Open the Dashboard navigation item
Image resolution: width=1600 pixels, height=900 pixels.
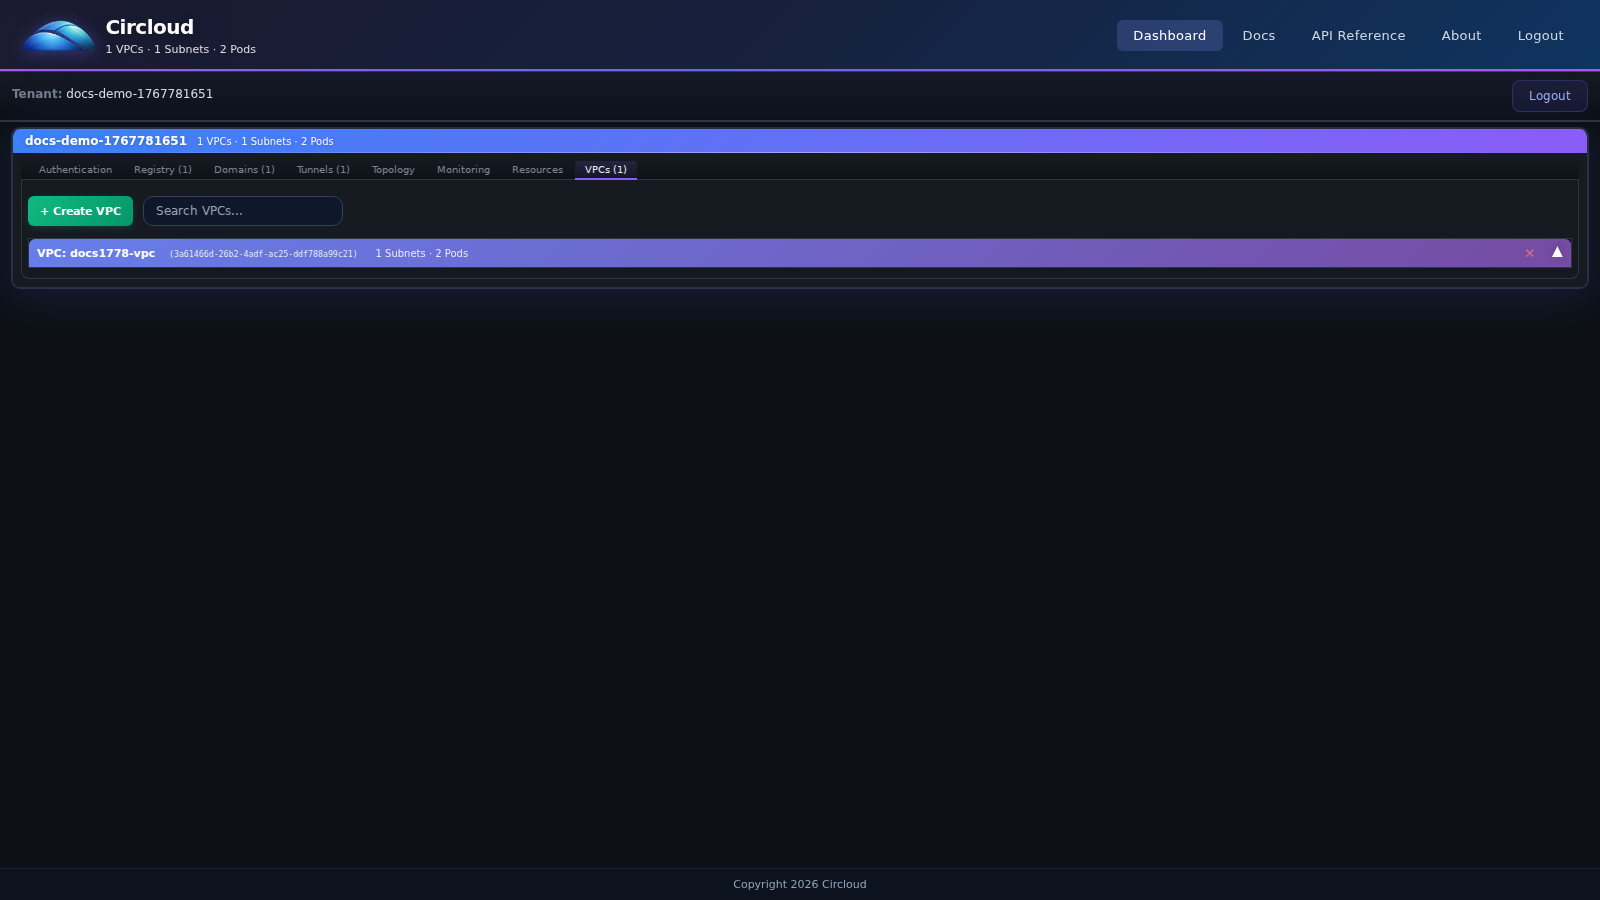pyautogui.click(x=1169, y=35)
